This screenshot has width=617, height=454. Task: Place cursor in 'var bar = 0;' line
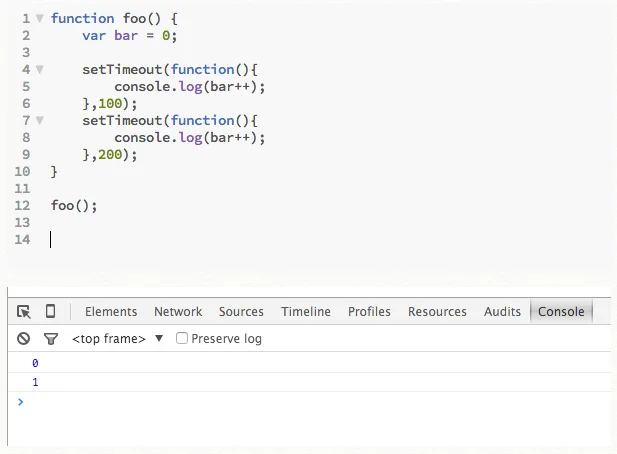tap(130, 36)
